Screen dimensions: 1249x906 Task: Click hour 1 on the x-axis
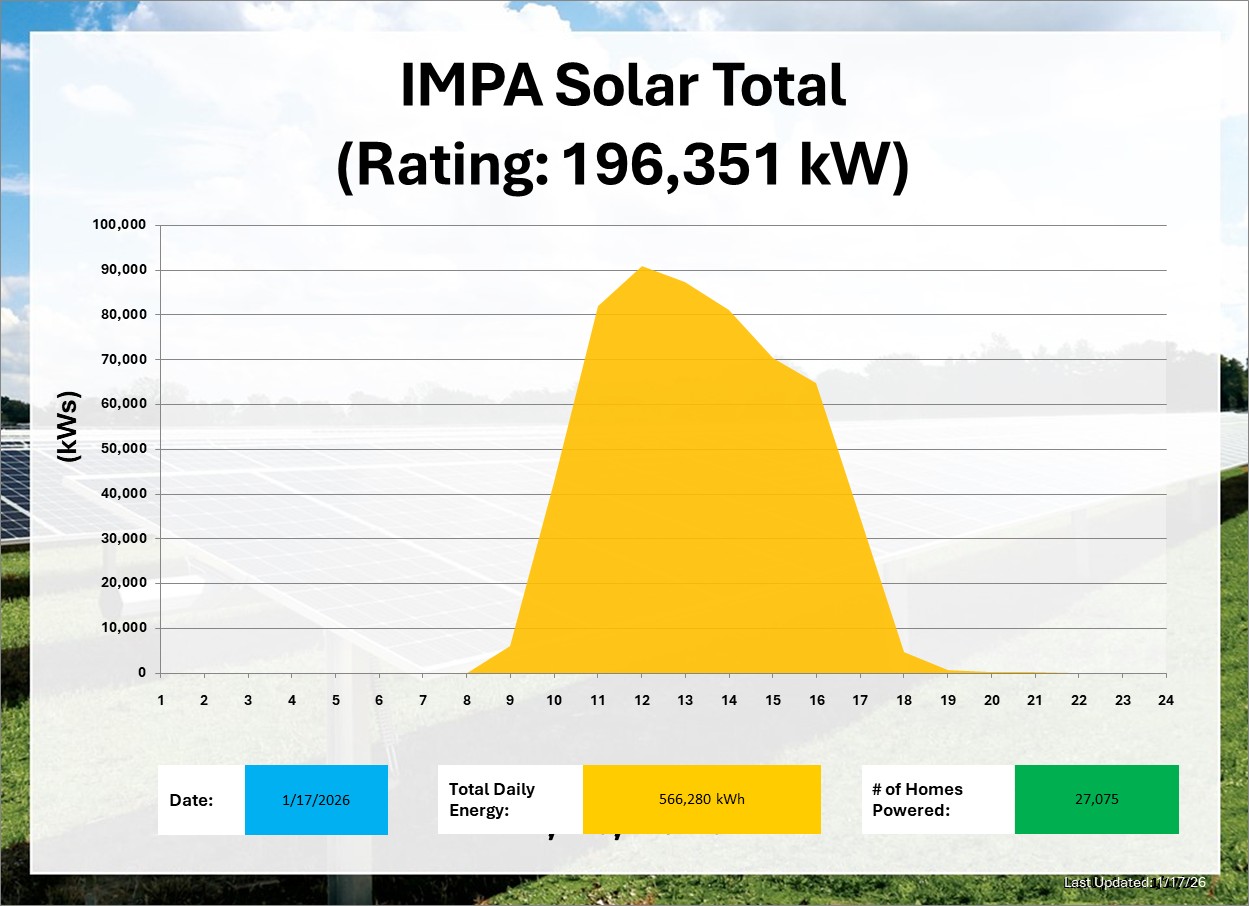pyautogui.click(x=161, y=701)
